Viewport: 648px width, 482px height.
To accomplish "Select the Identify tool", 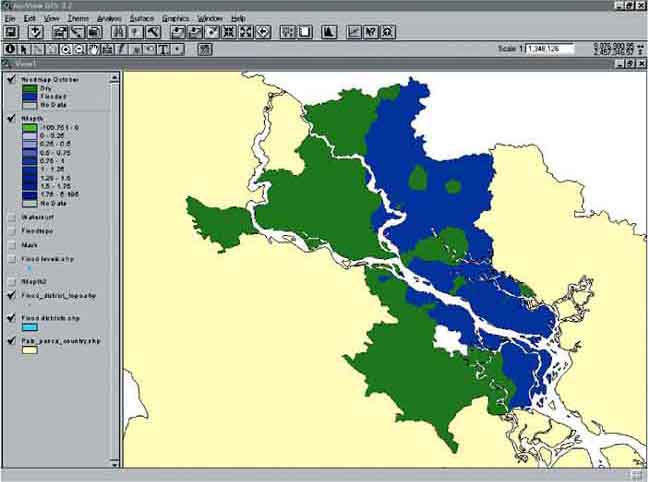I will (x=10, y=48).
